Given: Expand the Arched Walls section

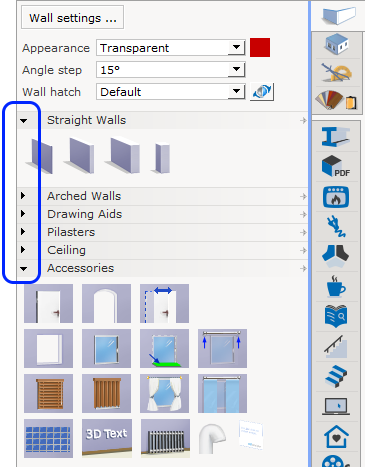Looking at the screenshot, I should [x=23, y=196].
